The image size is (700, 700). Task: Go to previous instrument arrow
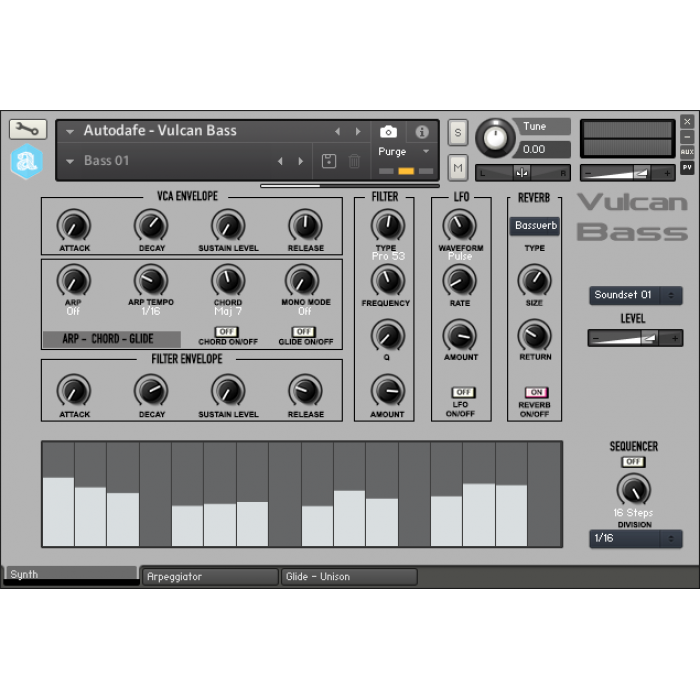[338, 131]
